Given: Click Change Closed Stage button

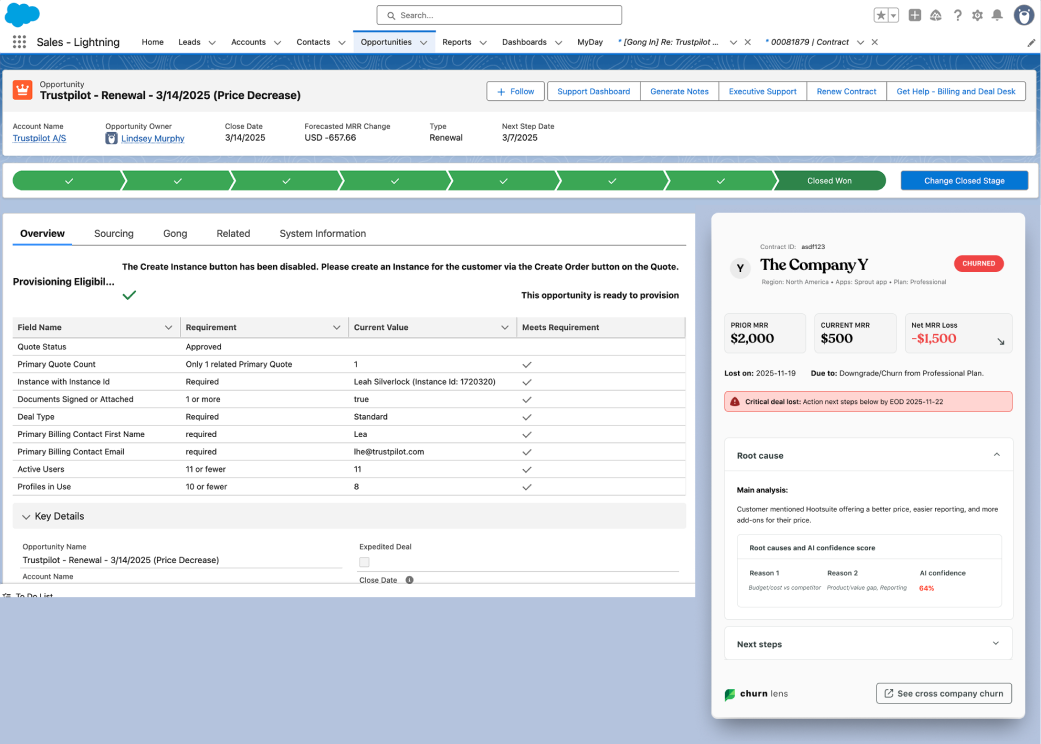Looking at the screenshot, I should [x=964, y=181].
